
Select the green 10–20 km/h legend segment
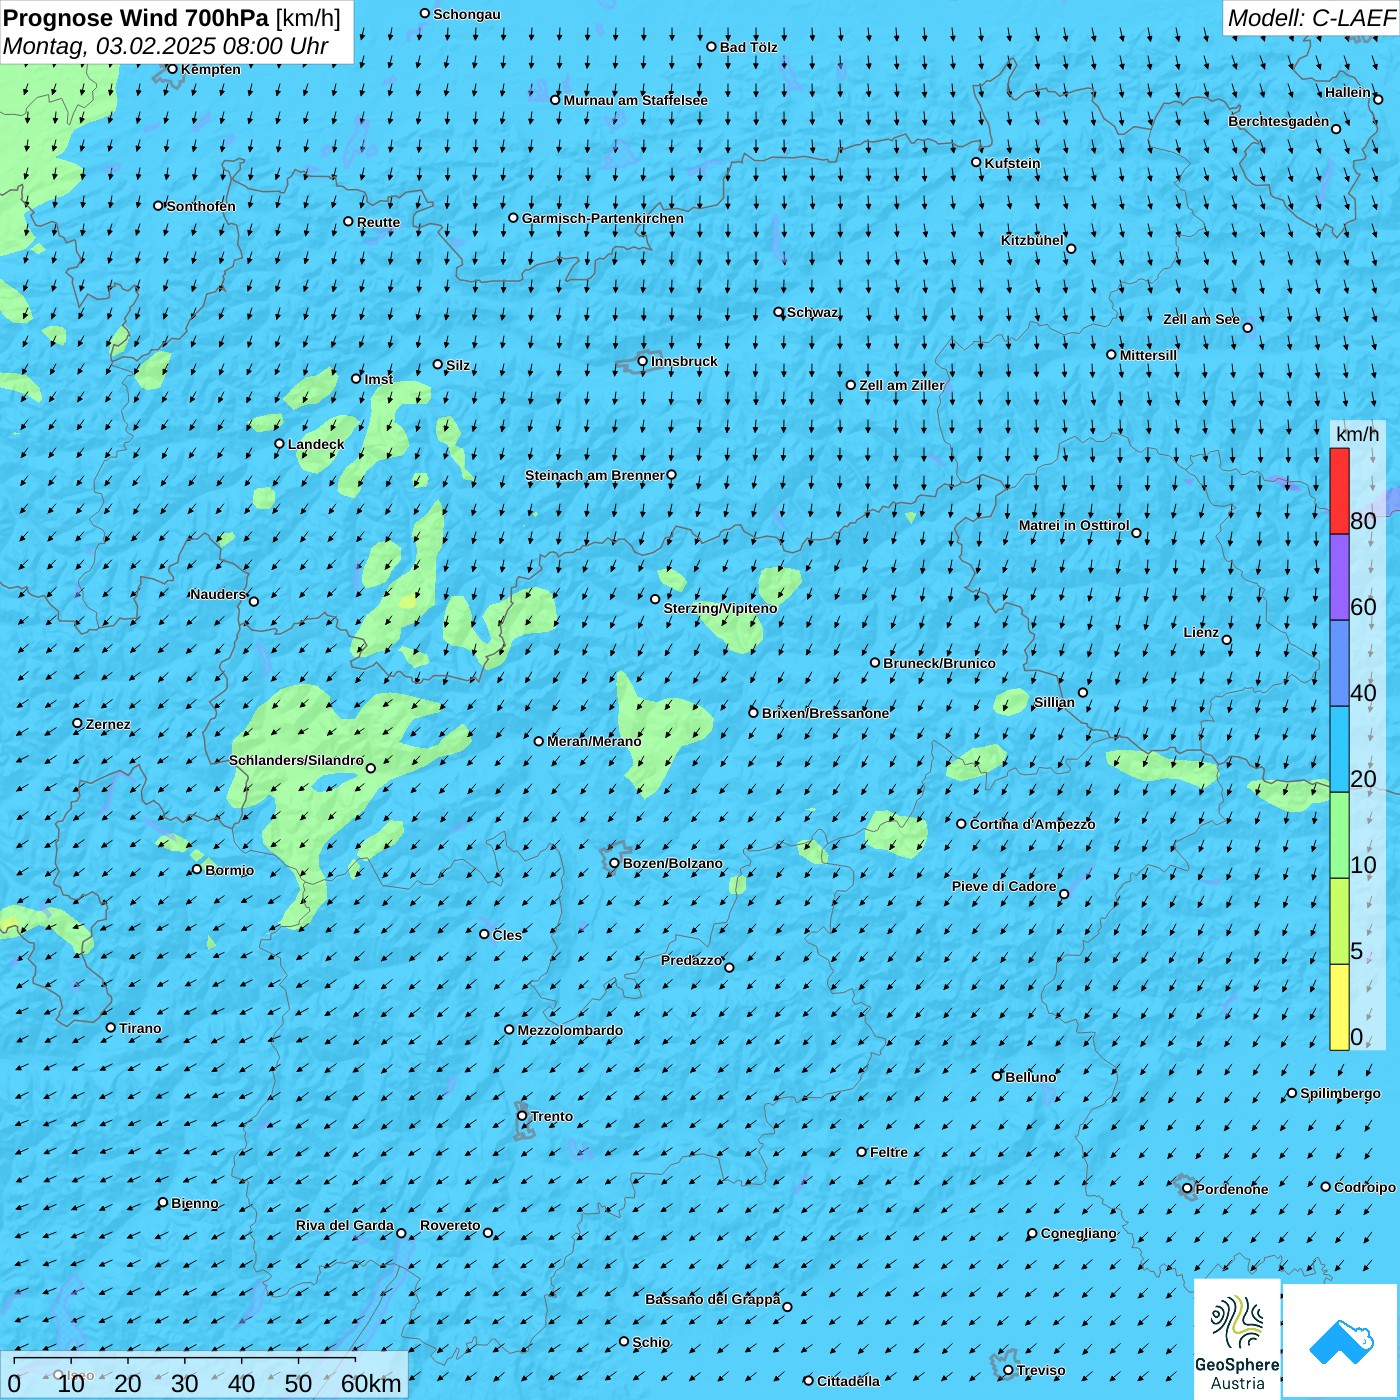(x=1339, y=836)
